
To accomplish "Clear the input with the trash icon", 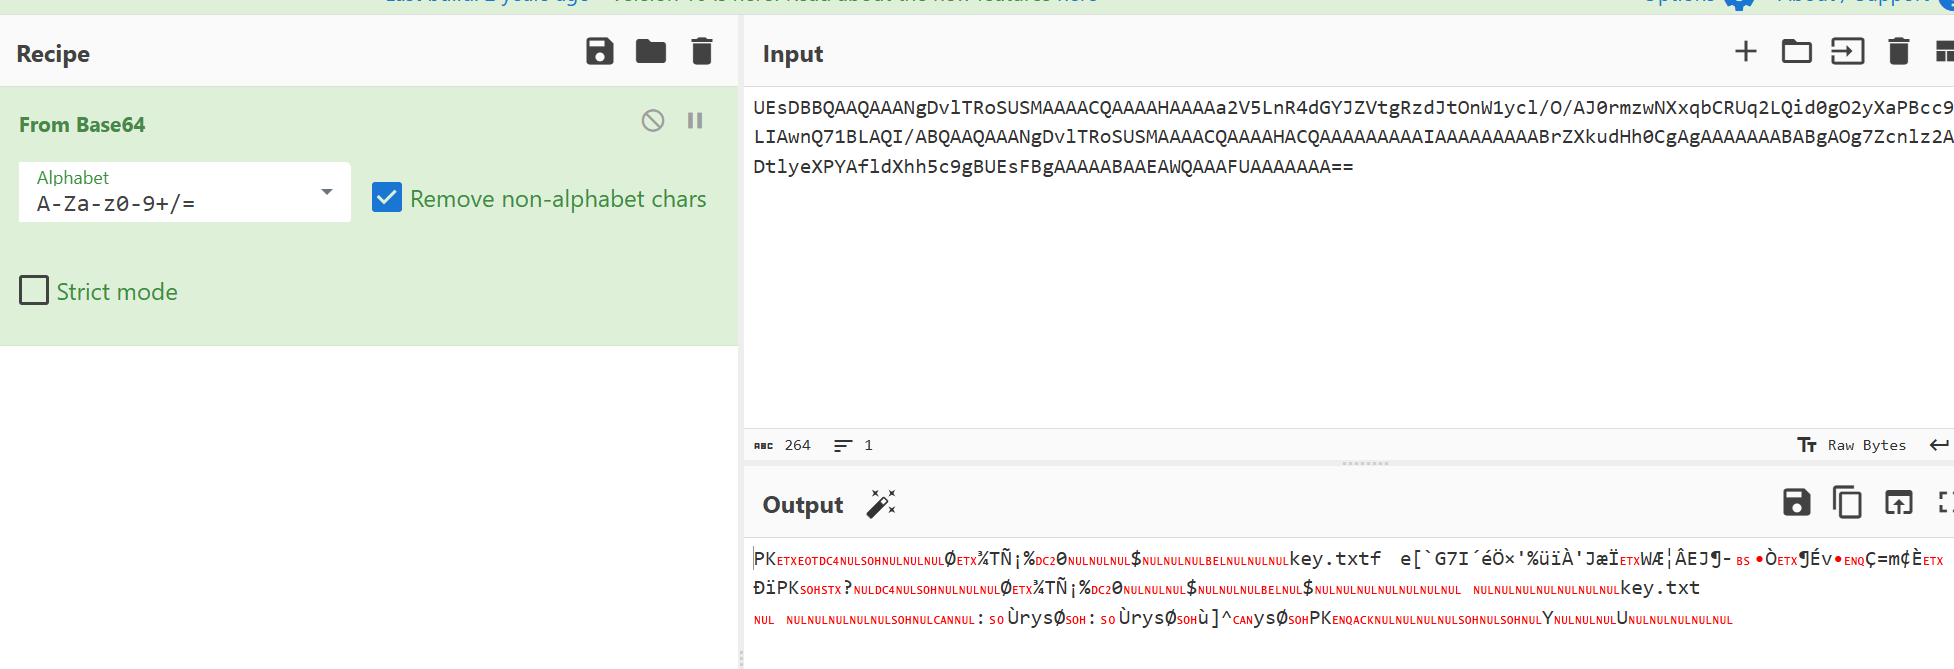I will (x=1898, y=51).
